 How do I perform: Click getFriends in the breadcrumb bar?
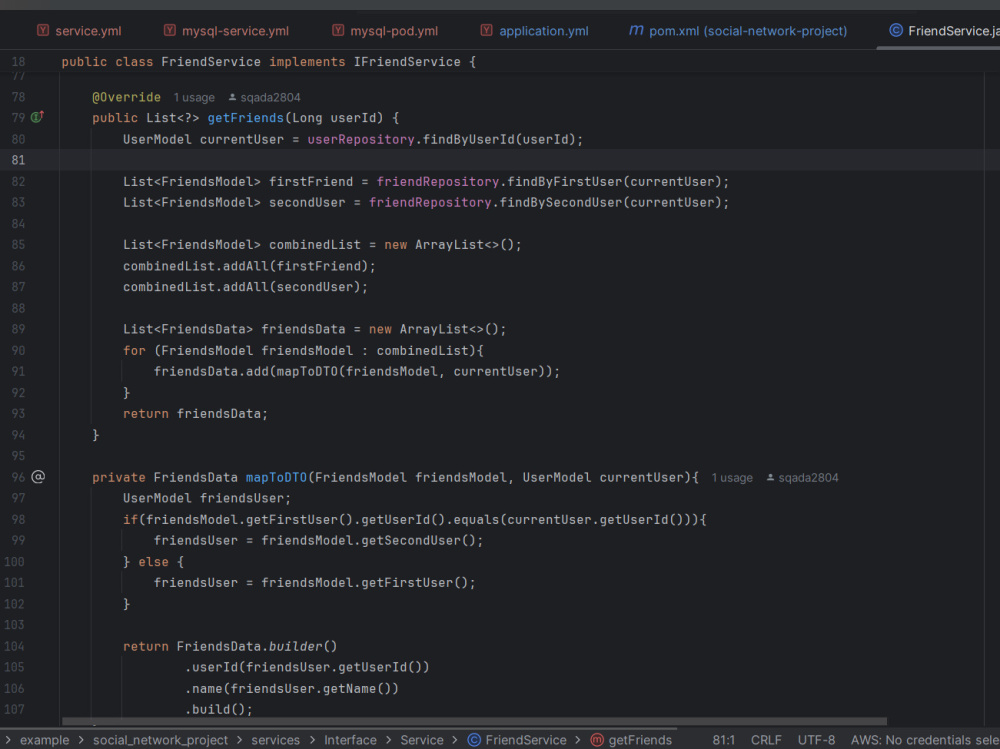tap(640, 740)
